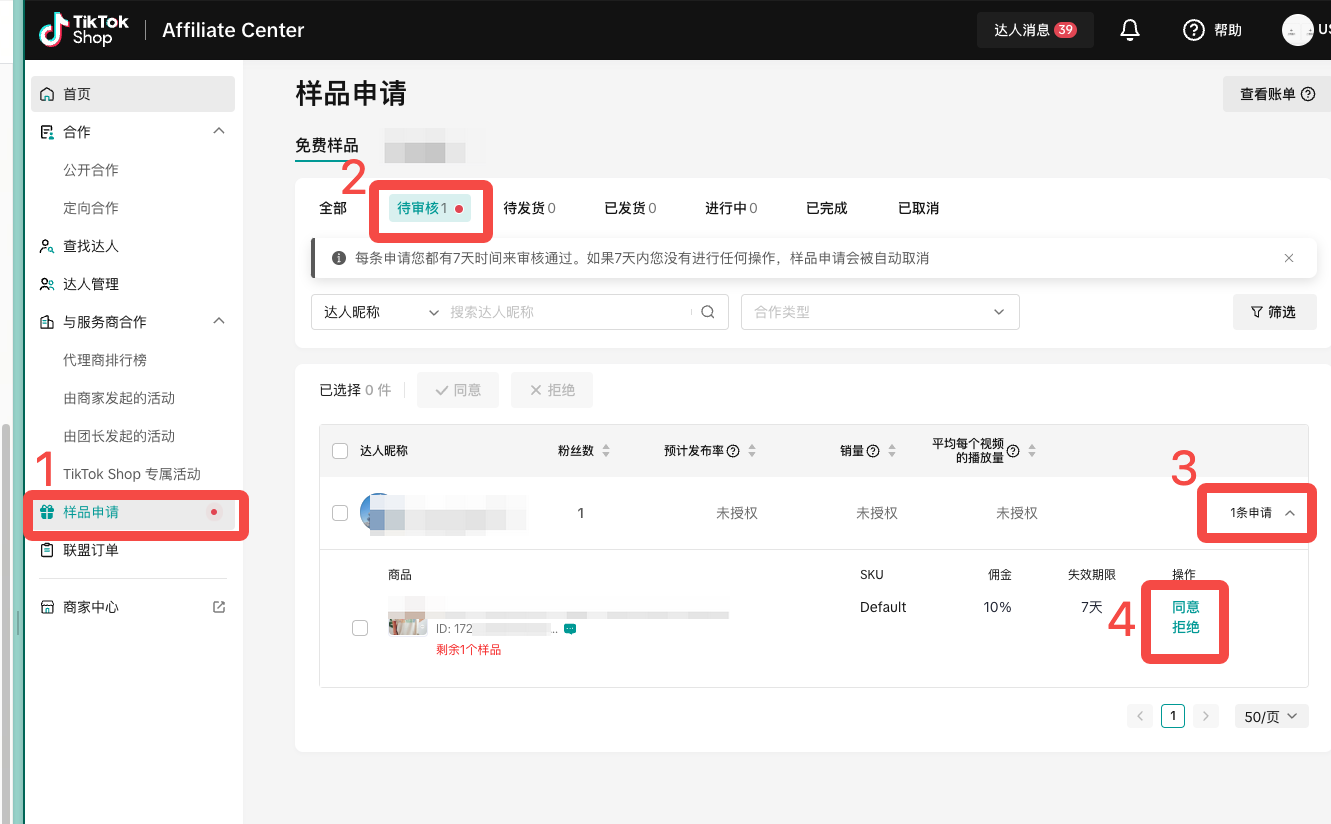
Task: Click the sort arrows beside 粉丝数
Action: [606, 451]
